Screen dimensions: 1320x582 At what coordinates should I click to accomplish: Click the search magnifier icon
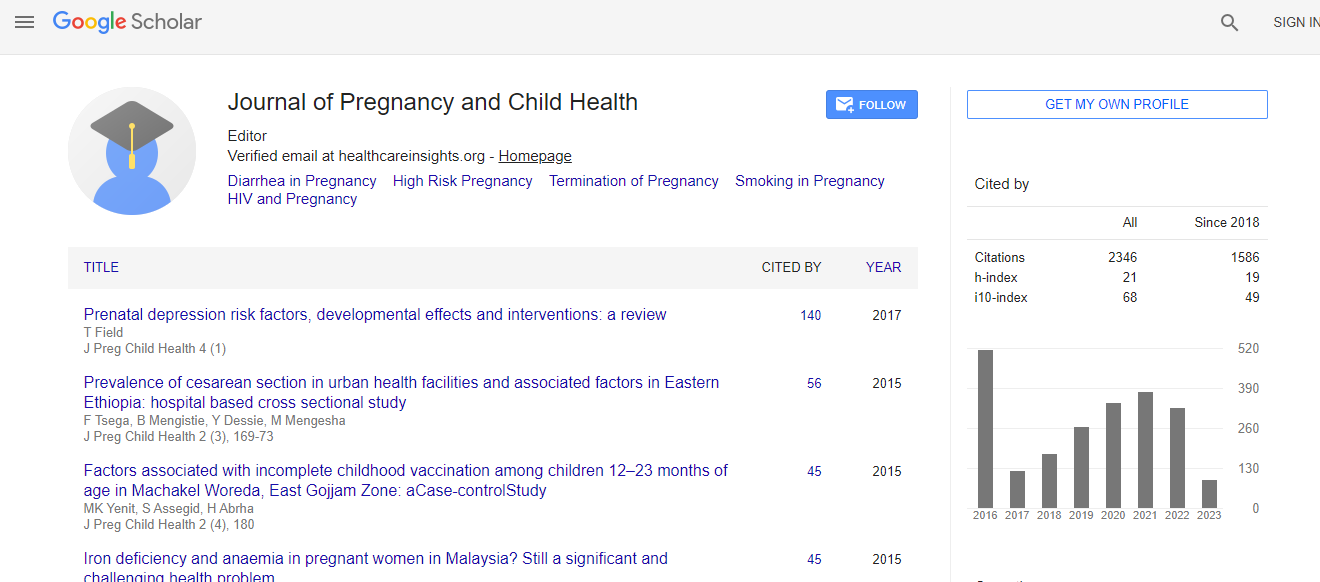pyautogui.click(x=1229, y=23)
